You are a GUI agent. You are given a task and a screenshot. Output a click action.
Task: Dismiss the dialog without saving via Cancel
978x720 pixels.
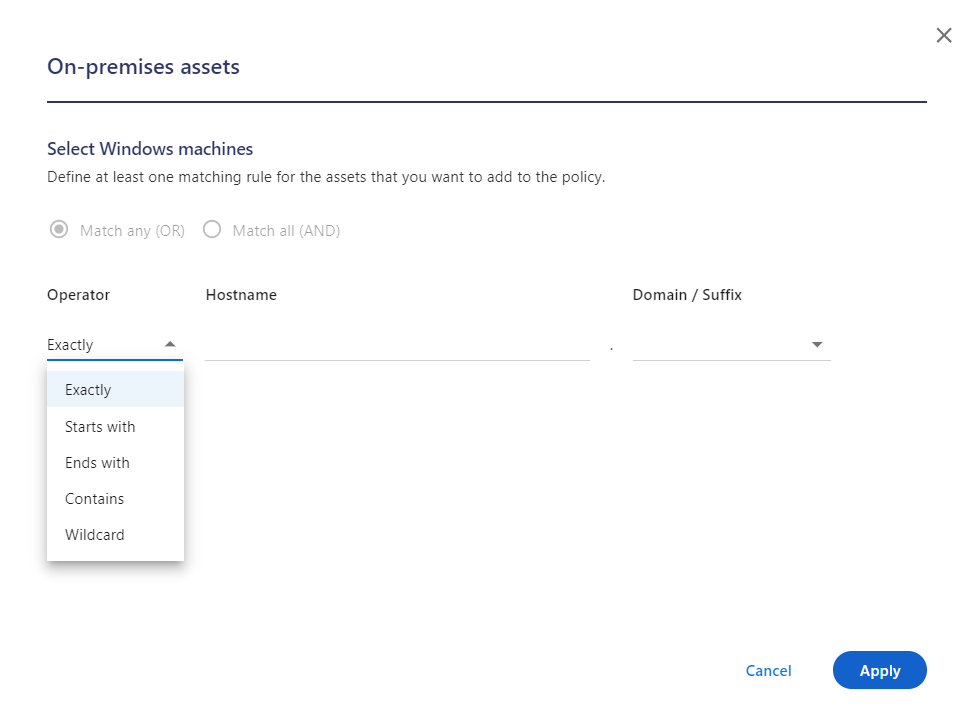(768, 670)
